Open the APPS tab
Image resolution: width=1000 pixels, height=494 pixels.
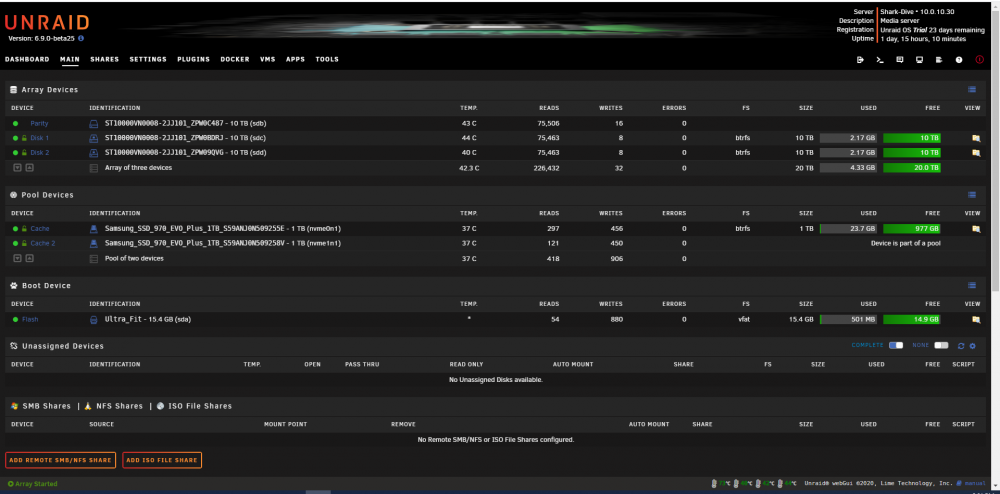295,59
